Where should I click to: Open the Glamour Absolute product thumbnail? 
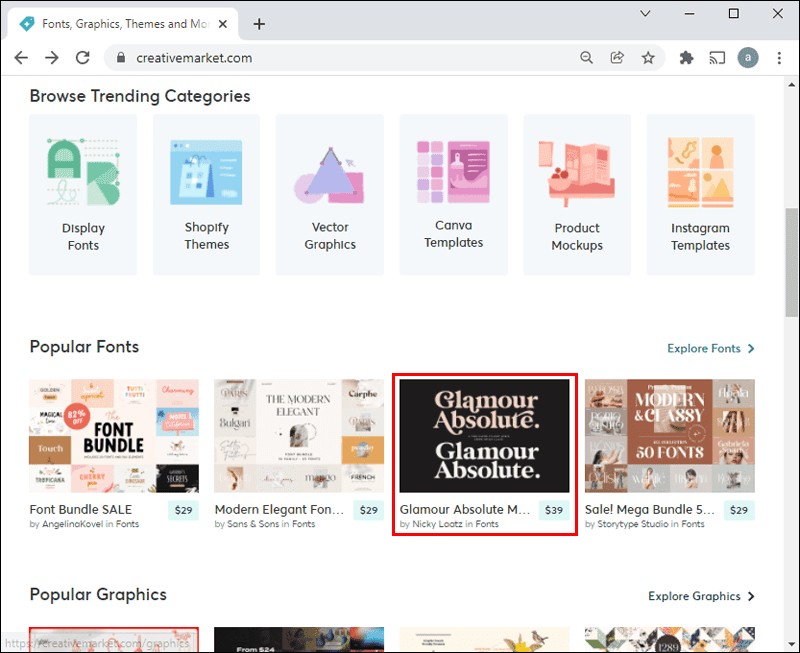[x=484, y=436]
